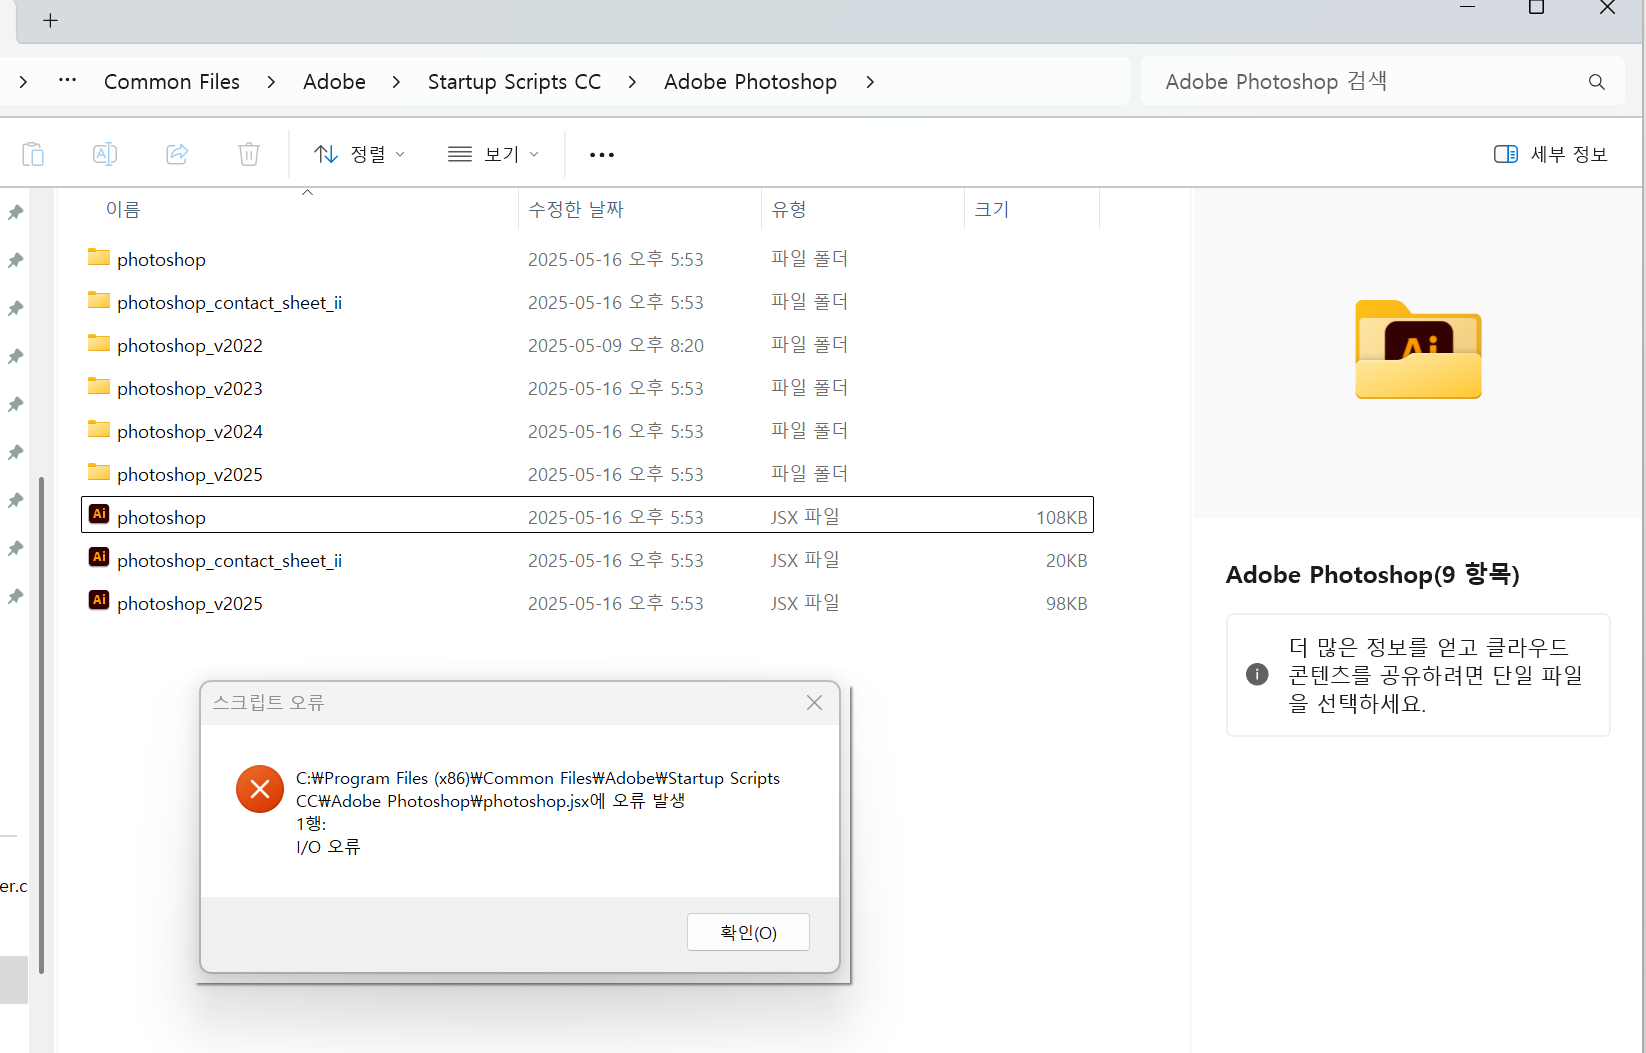The height and width of the screenshot is (1053, 1646).
Task: Click the Paste icon in the toolbar
Action: [33, 153]
